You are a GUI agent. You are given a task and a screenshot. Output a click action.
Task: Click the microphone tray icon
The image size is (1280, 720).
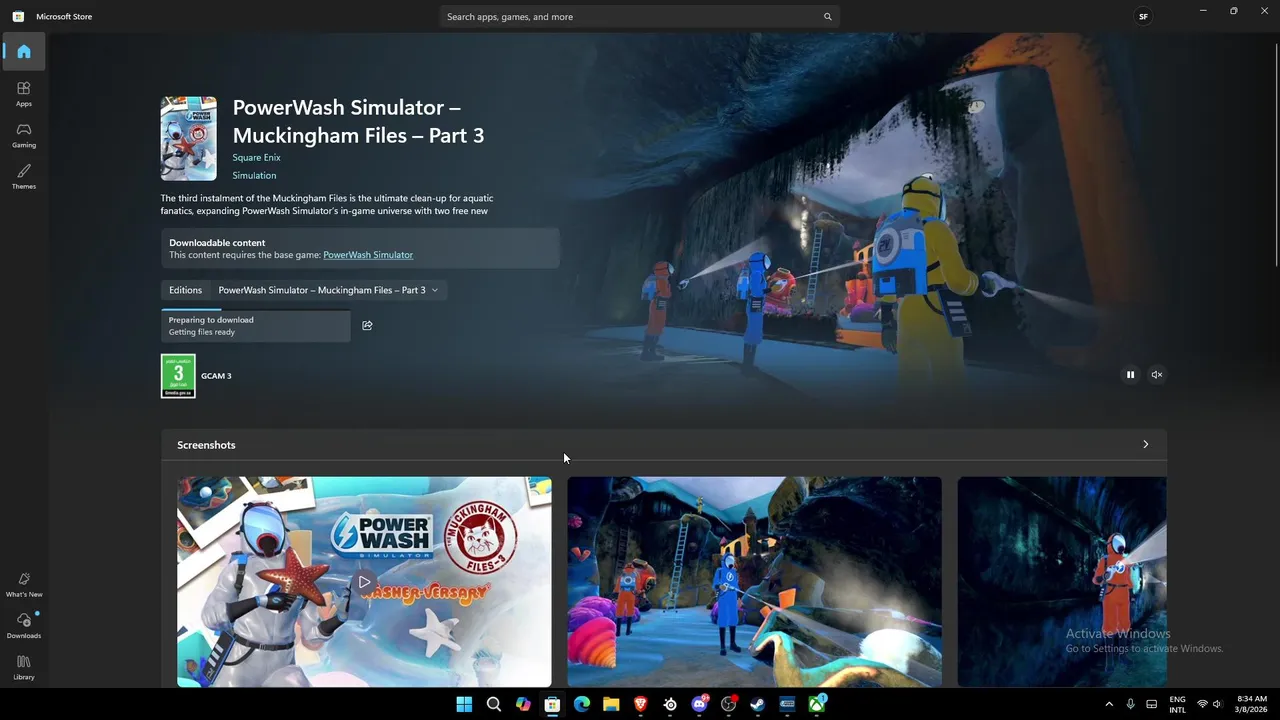pyautogui.click(x=1131, y=704)
